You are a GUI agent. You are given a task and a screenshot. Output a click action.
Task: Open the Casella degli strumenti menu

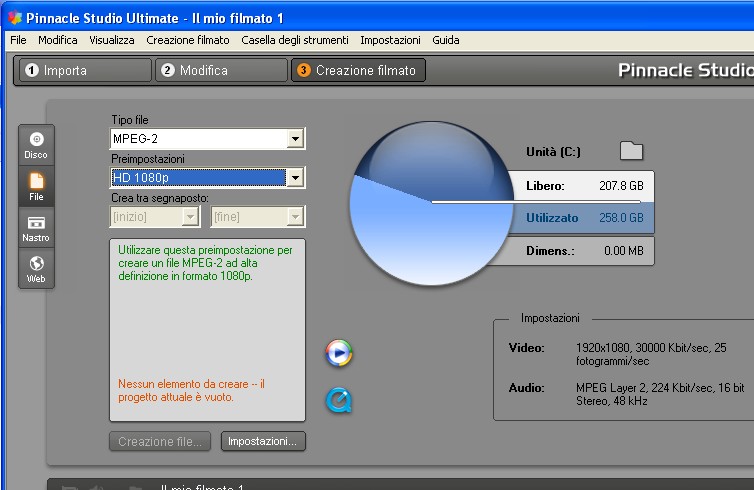295,40
